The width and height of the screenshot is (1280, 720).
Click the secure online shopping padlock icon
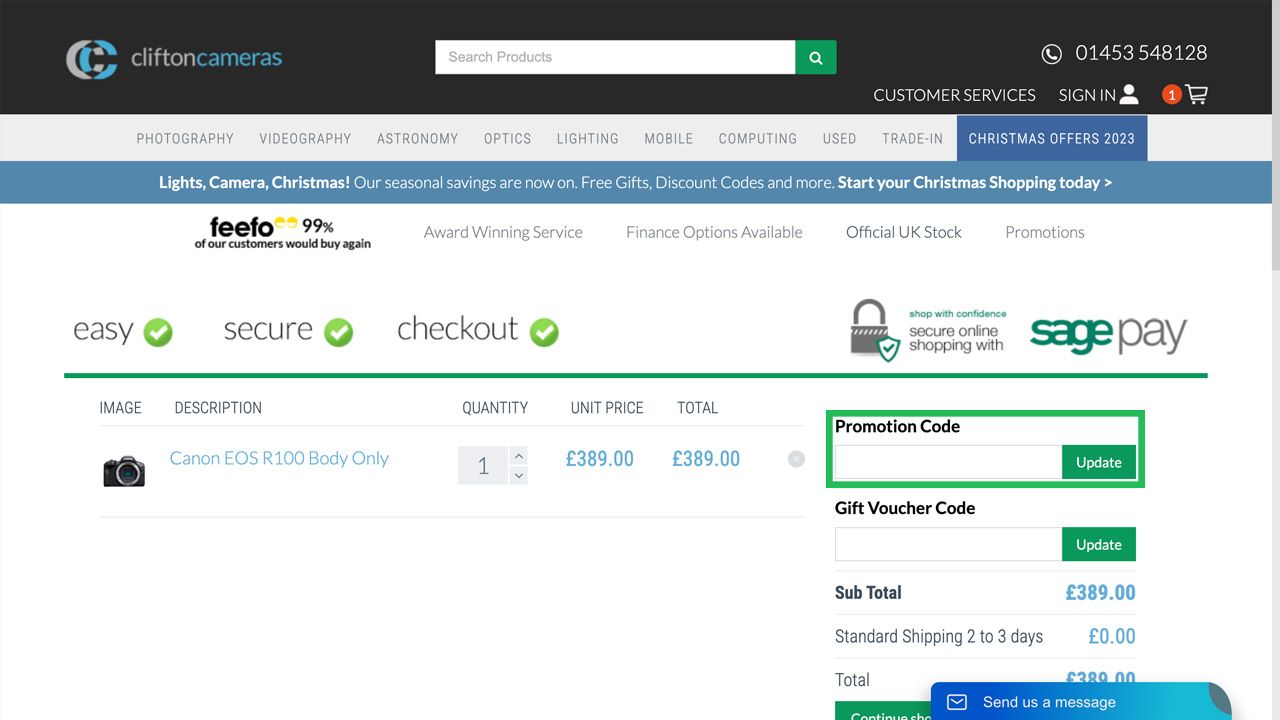click(873, 330)
